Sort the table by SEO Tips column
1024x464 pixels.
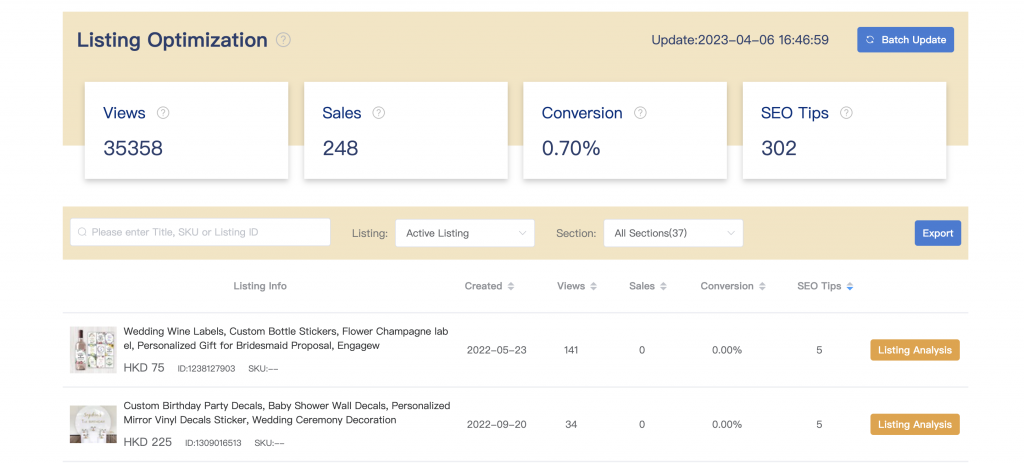pyautogui.click(x=850, y=286)
